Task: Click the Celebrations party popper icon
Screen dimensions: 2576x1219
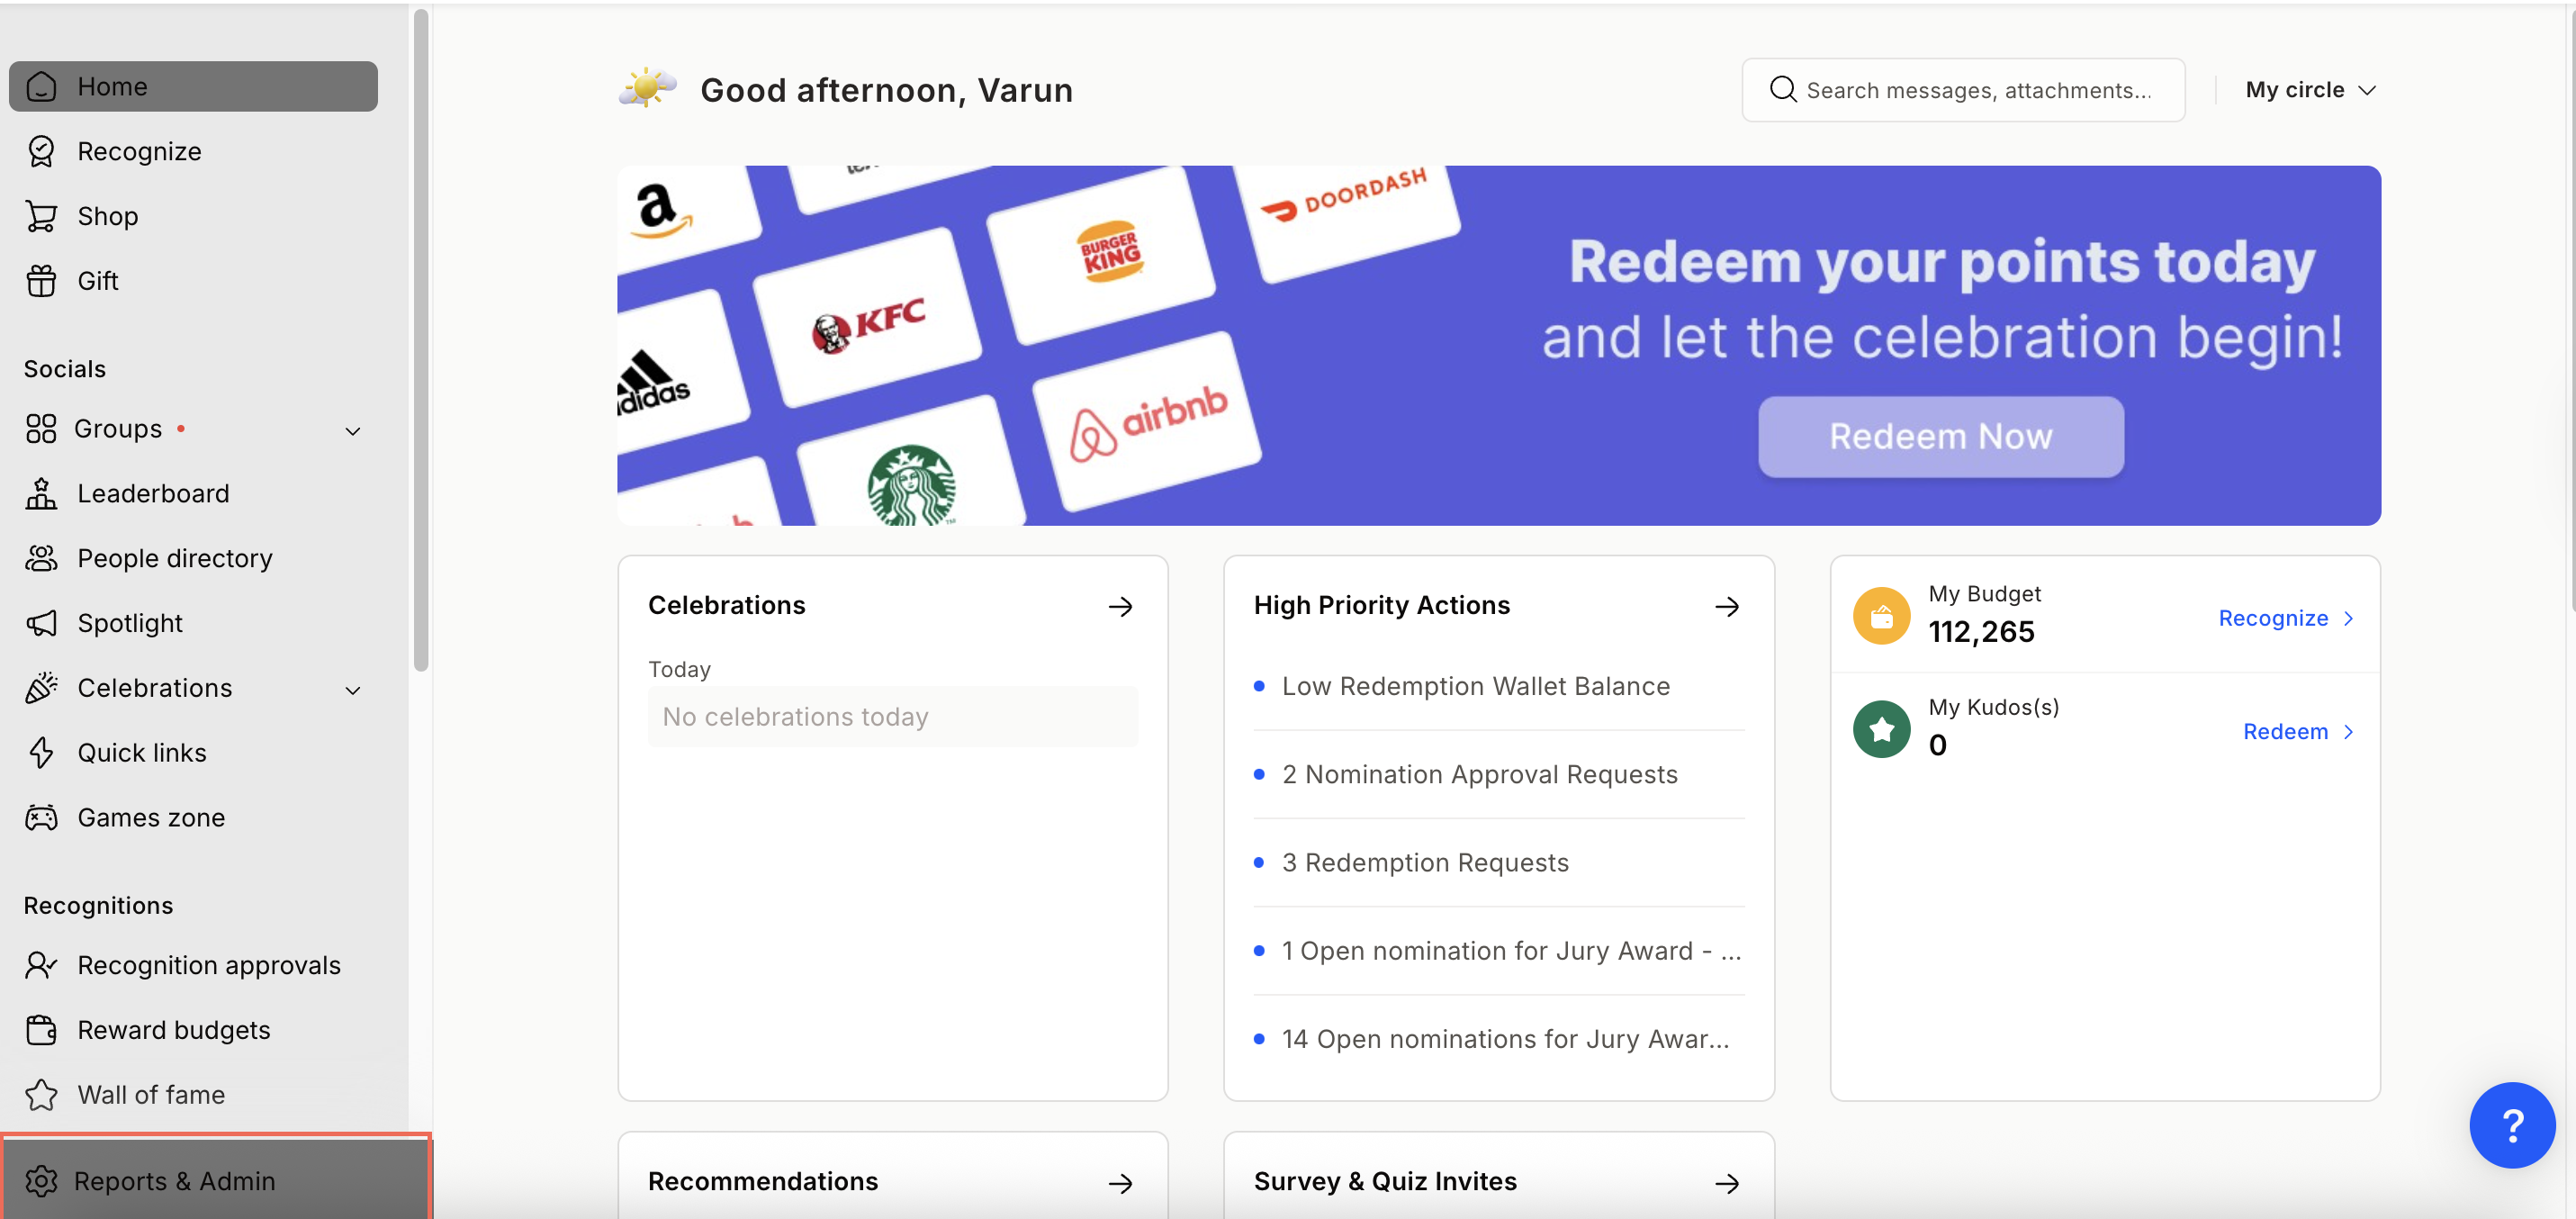Action: 41,688
